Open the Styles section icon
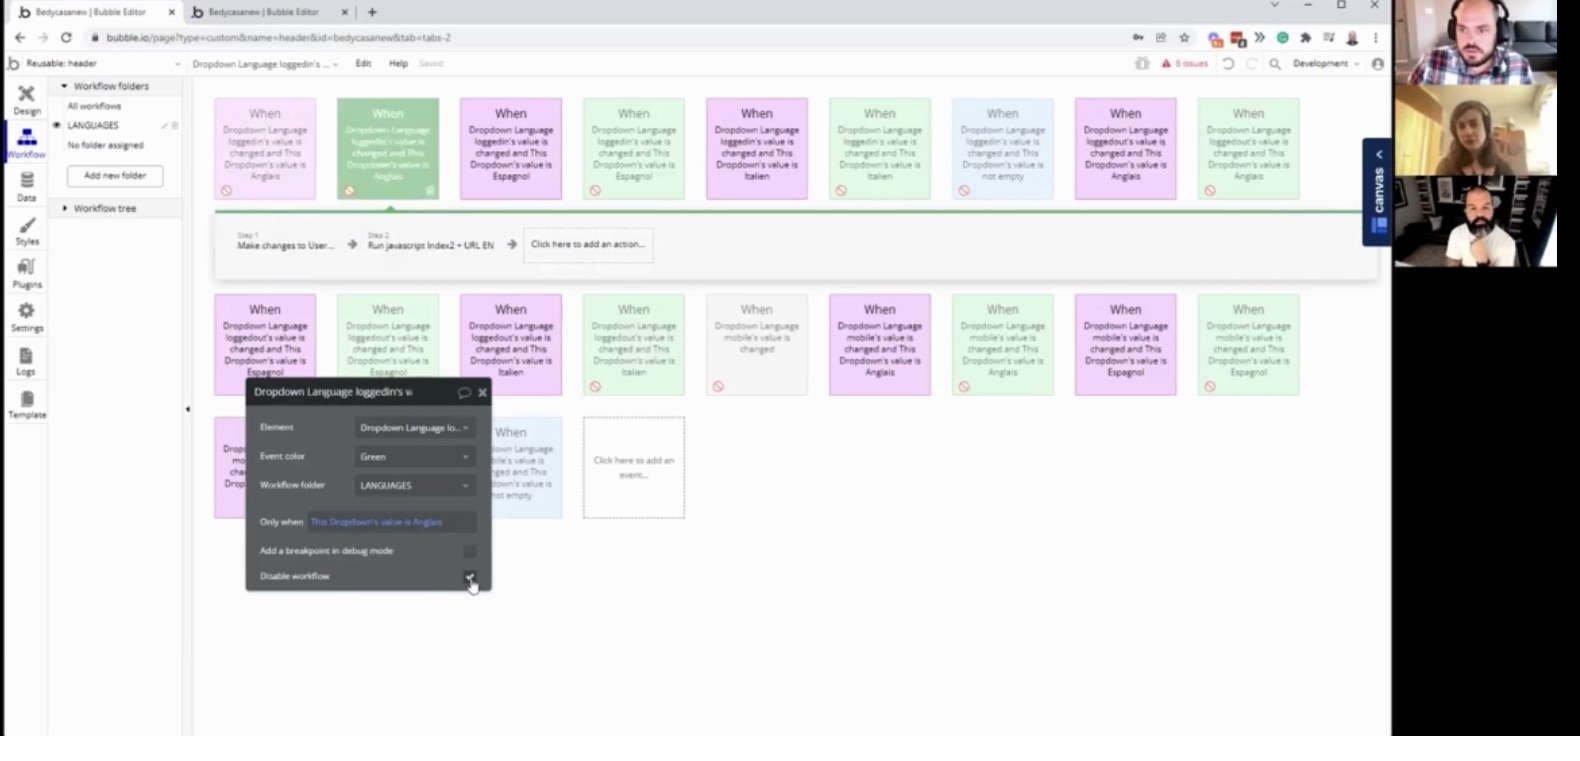This screenshot has width=1580, height=761. pos(27,231)
